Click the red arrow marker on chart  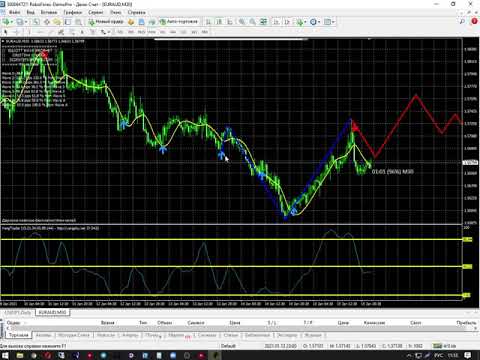355,127
